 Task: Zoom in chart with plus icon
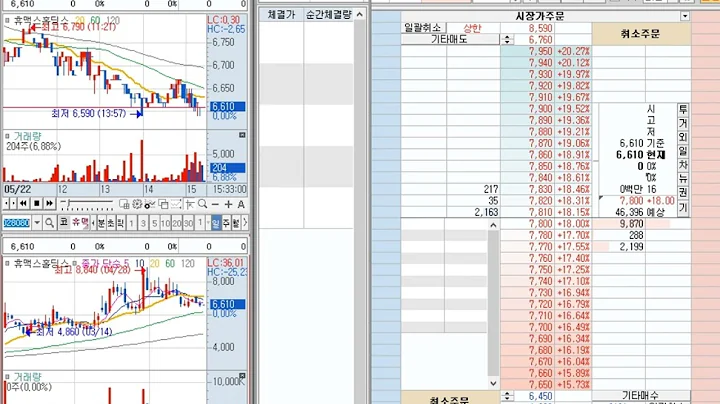tap(228, 204)
